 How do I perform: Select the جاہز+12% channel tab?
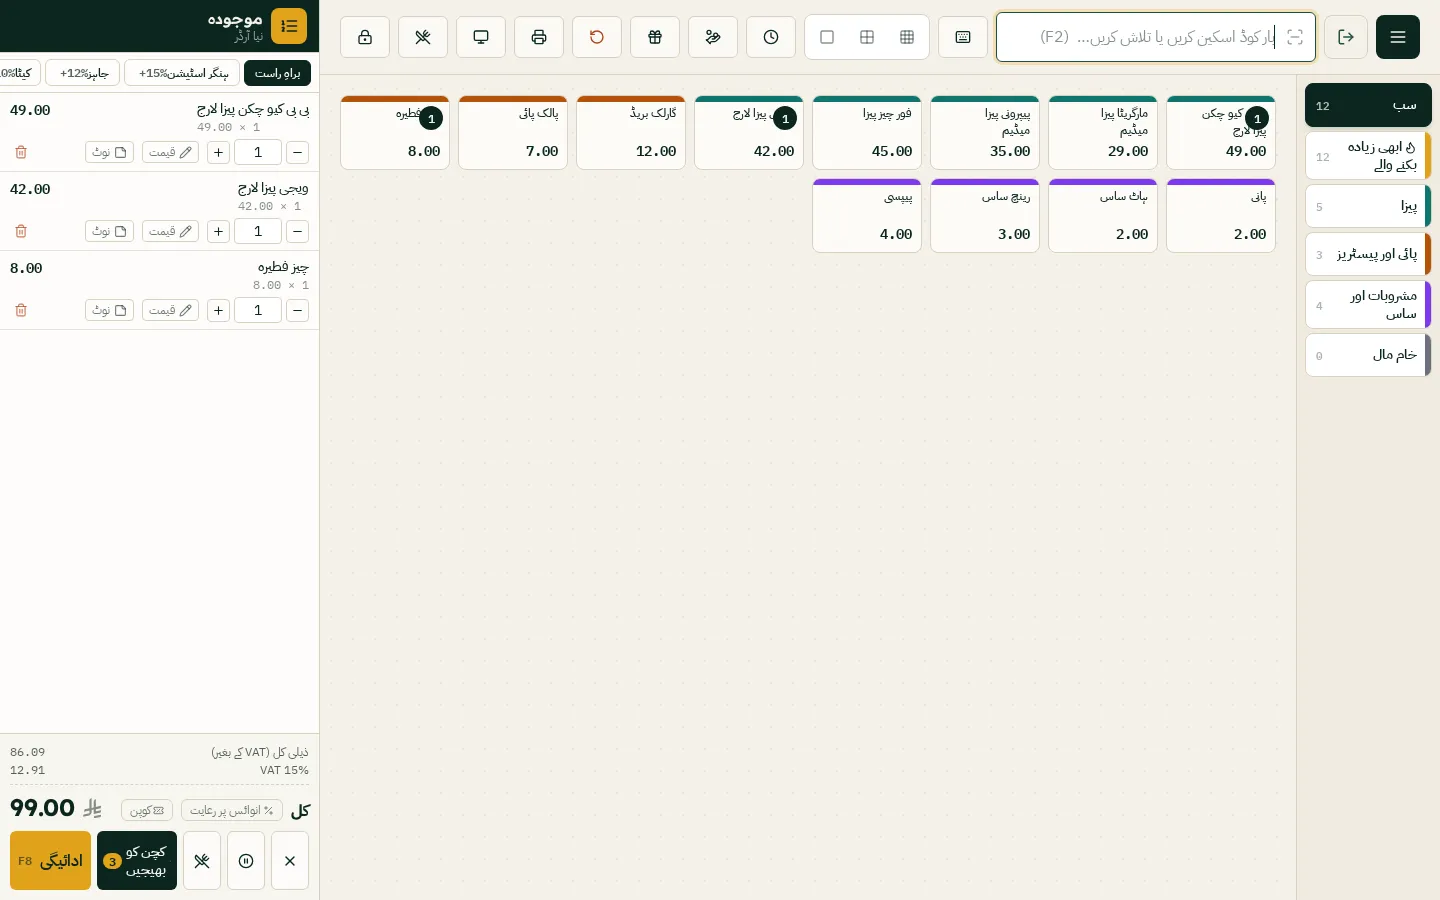coord(83,73)
